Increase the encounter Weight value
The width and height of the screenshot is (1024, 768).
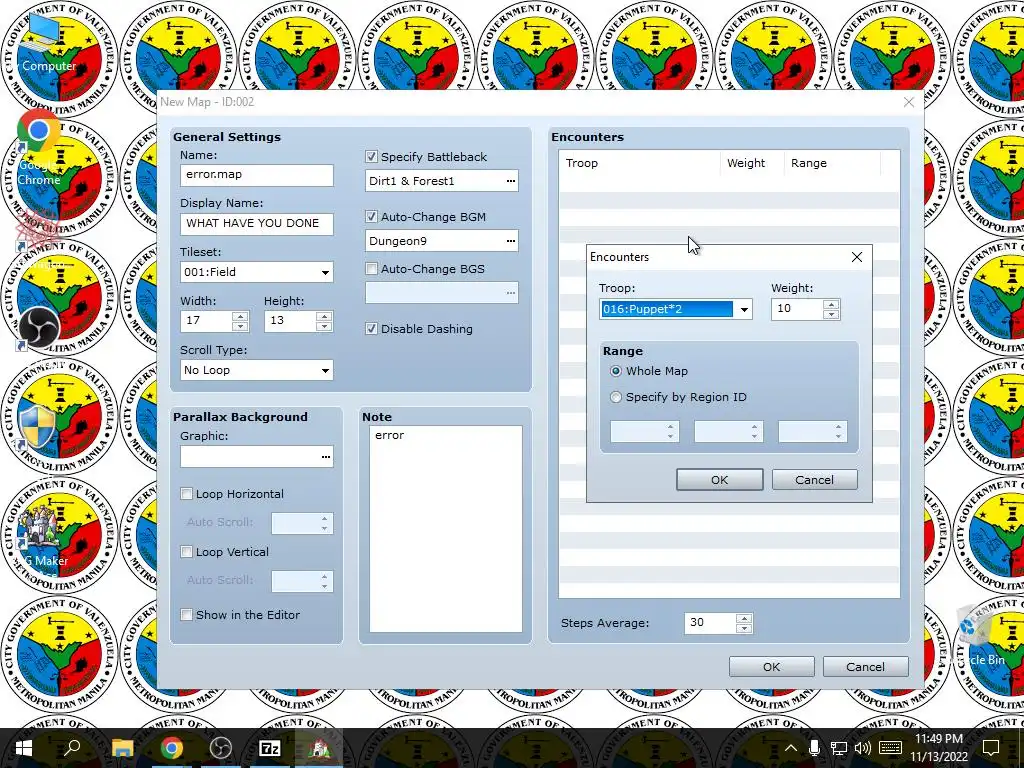(x=831, y=304)
